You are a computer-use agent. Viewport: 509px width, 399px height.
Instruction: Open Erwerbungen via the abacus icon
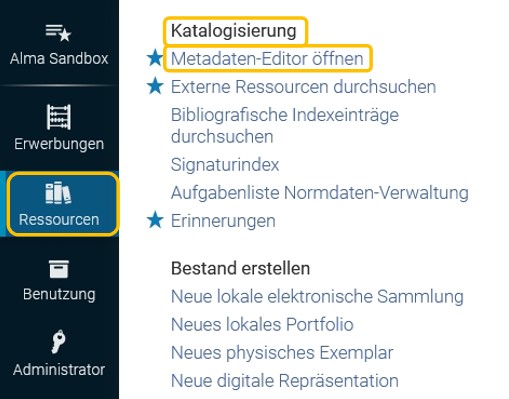coord(59,117)
